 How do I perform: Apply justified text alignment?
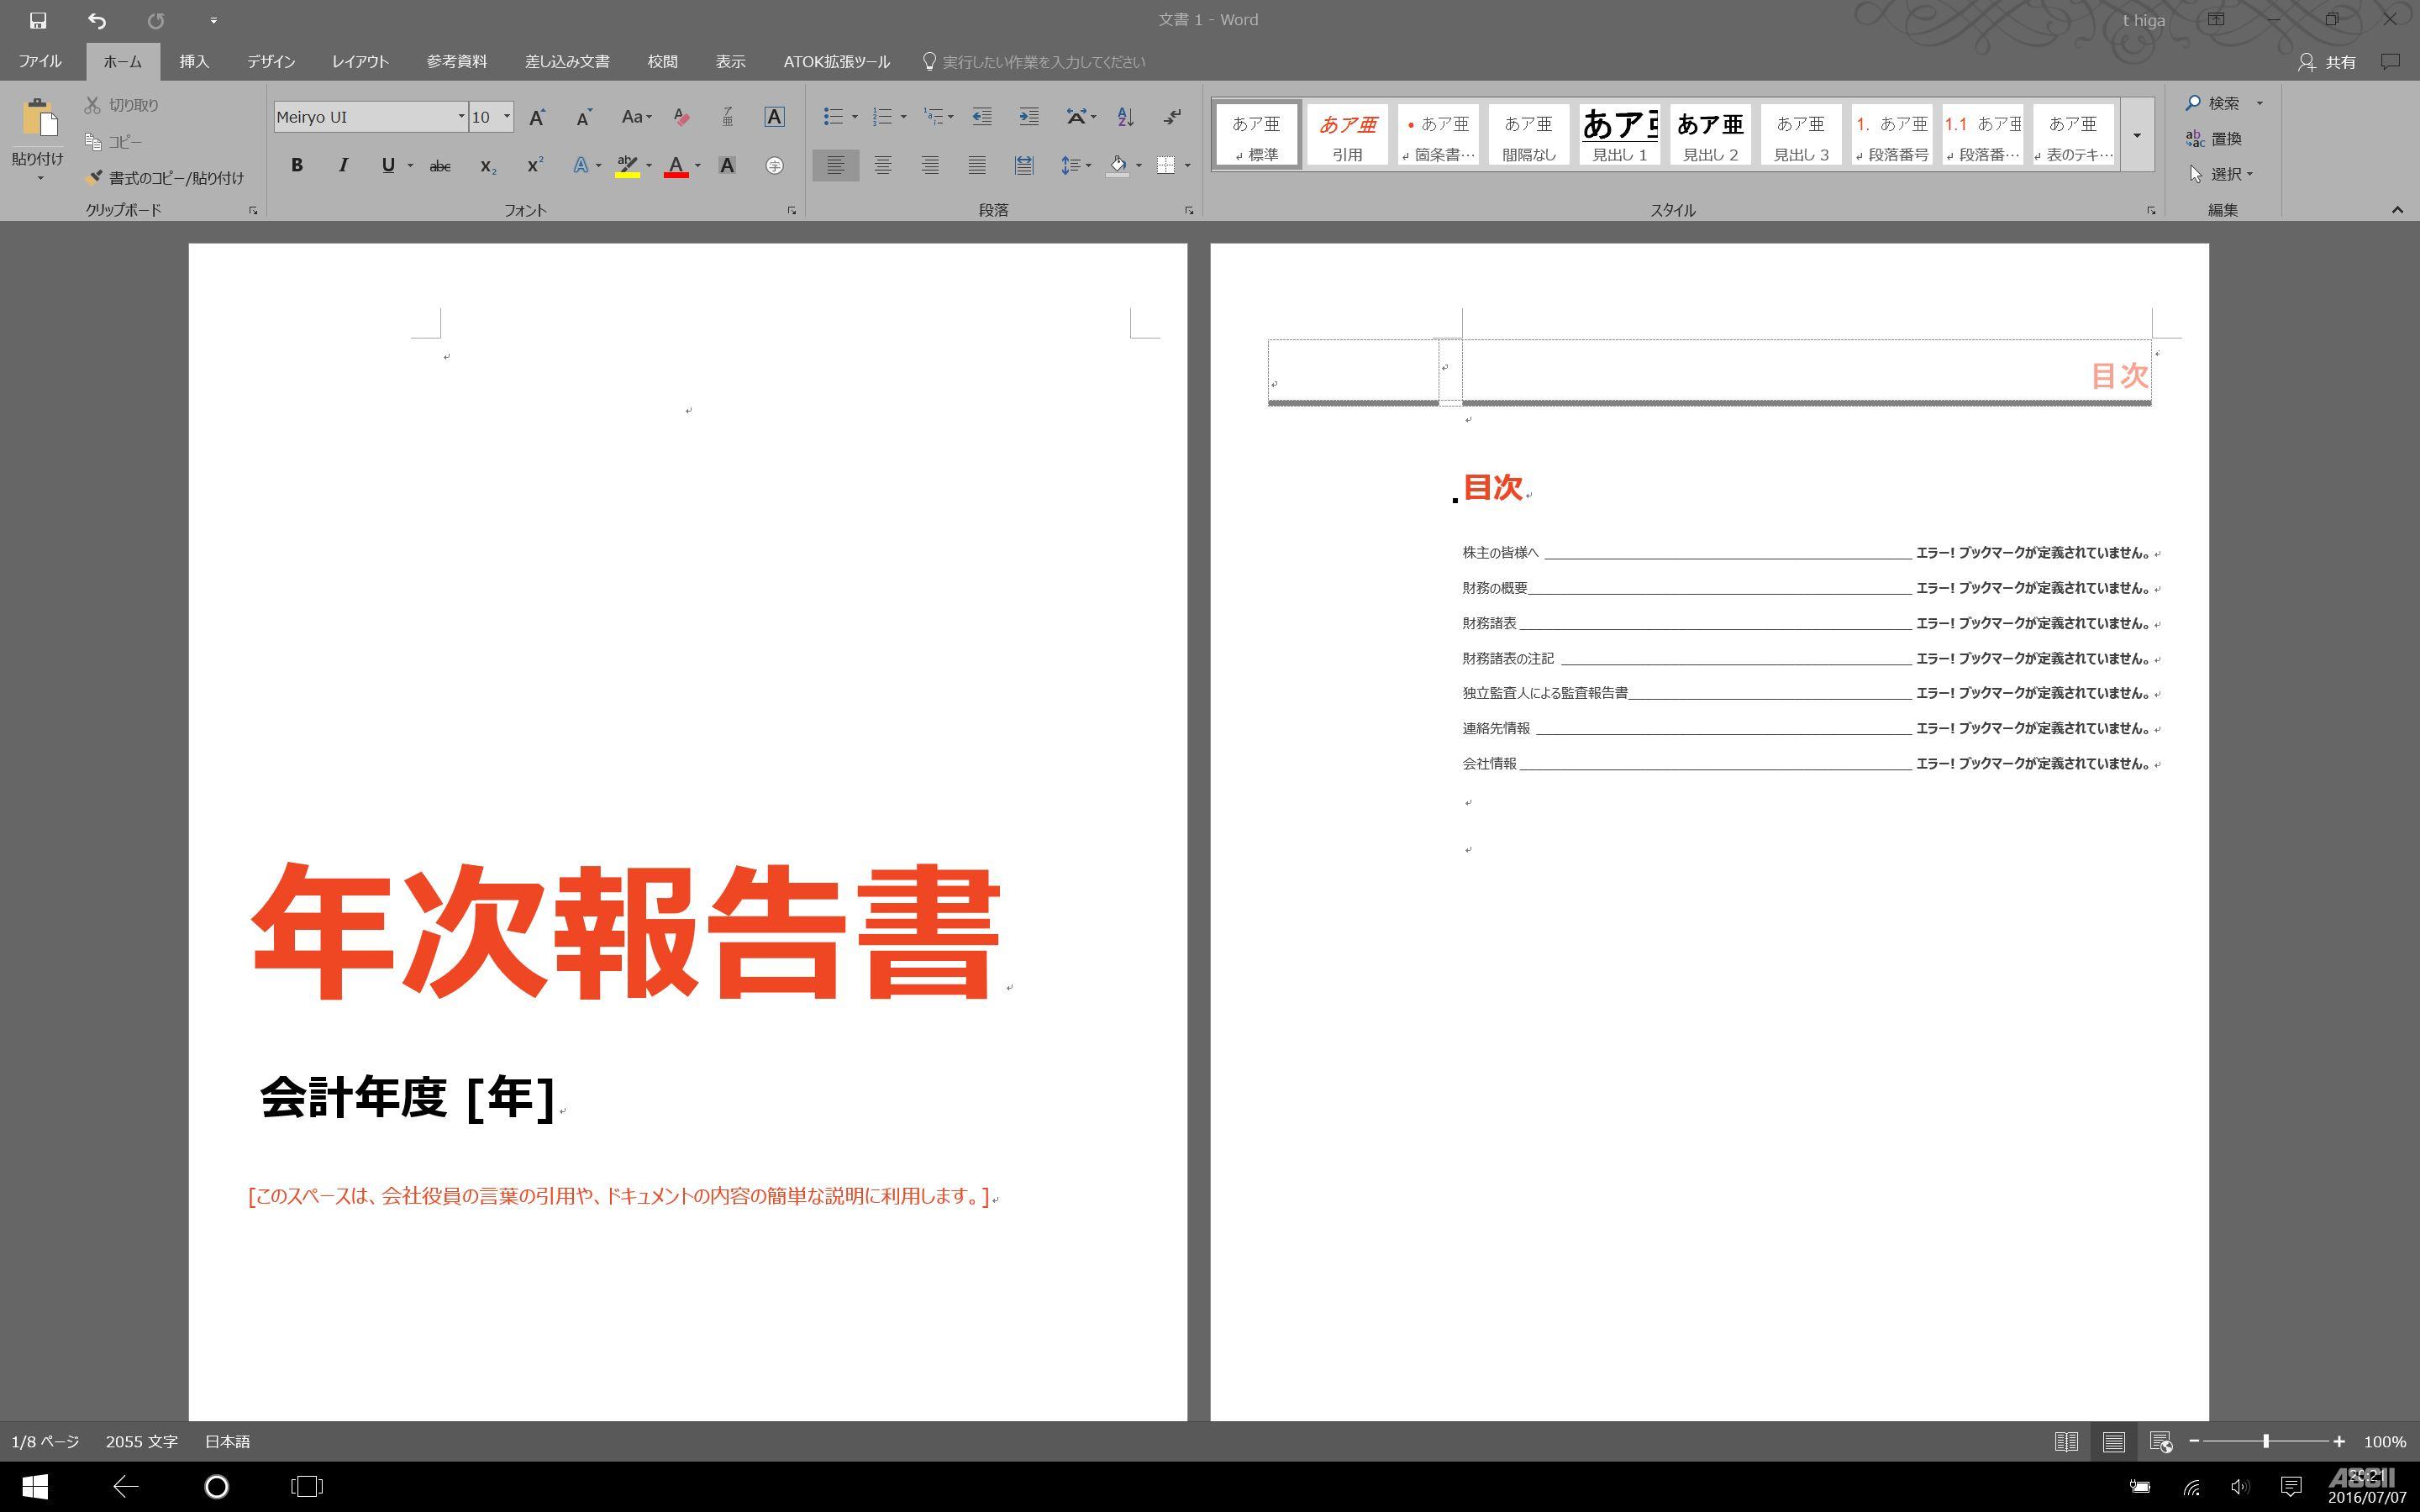click(976, 166)
